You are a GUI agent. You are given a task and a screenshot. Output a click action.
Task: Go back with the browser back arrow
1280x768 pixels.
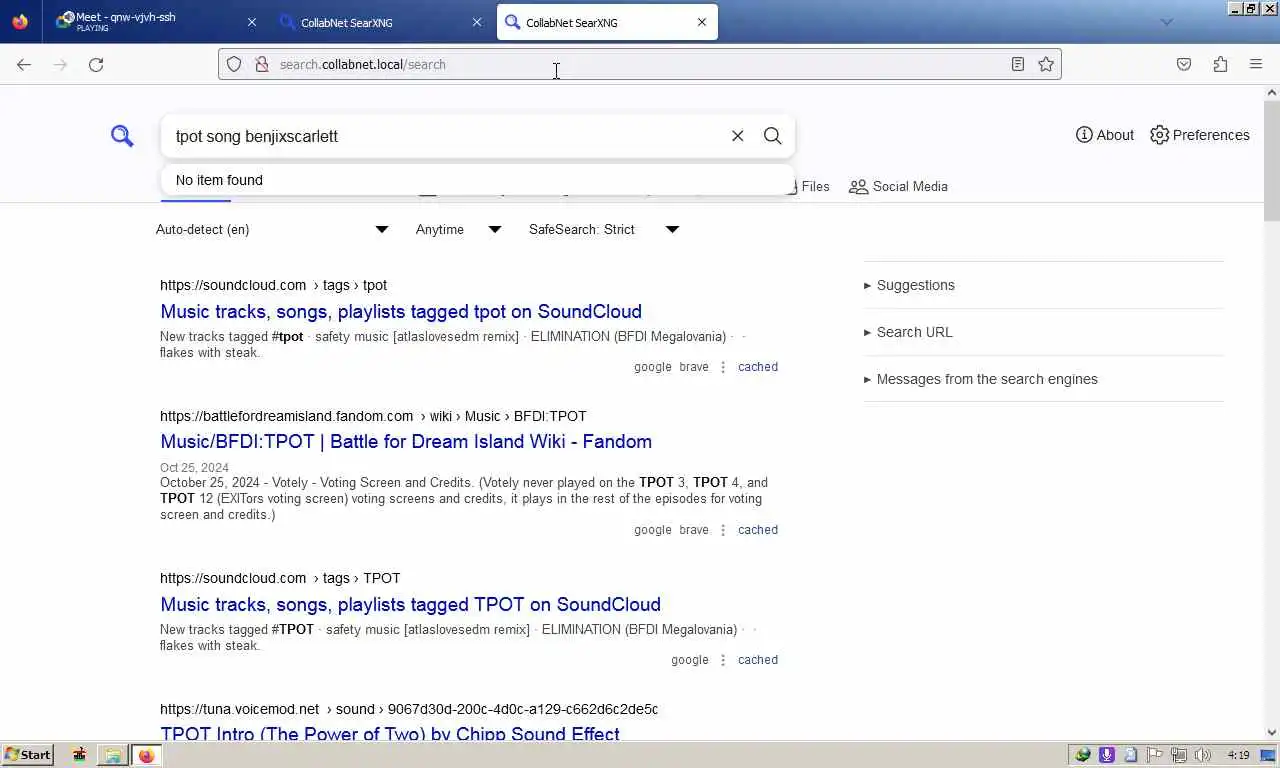(x=24, y=64)
